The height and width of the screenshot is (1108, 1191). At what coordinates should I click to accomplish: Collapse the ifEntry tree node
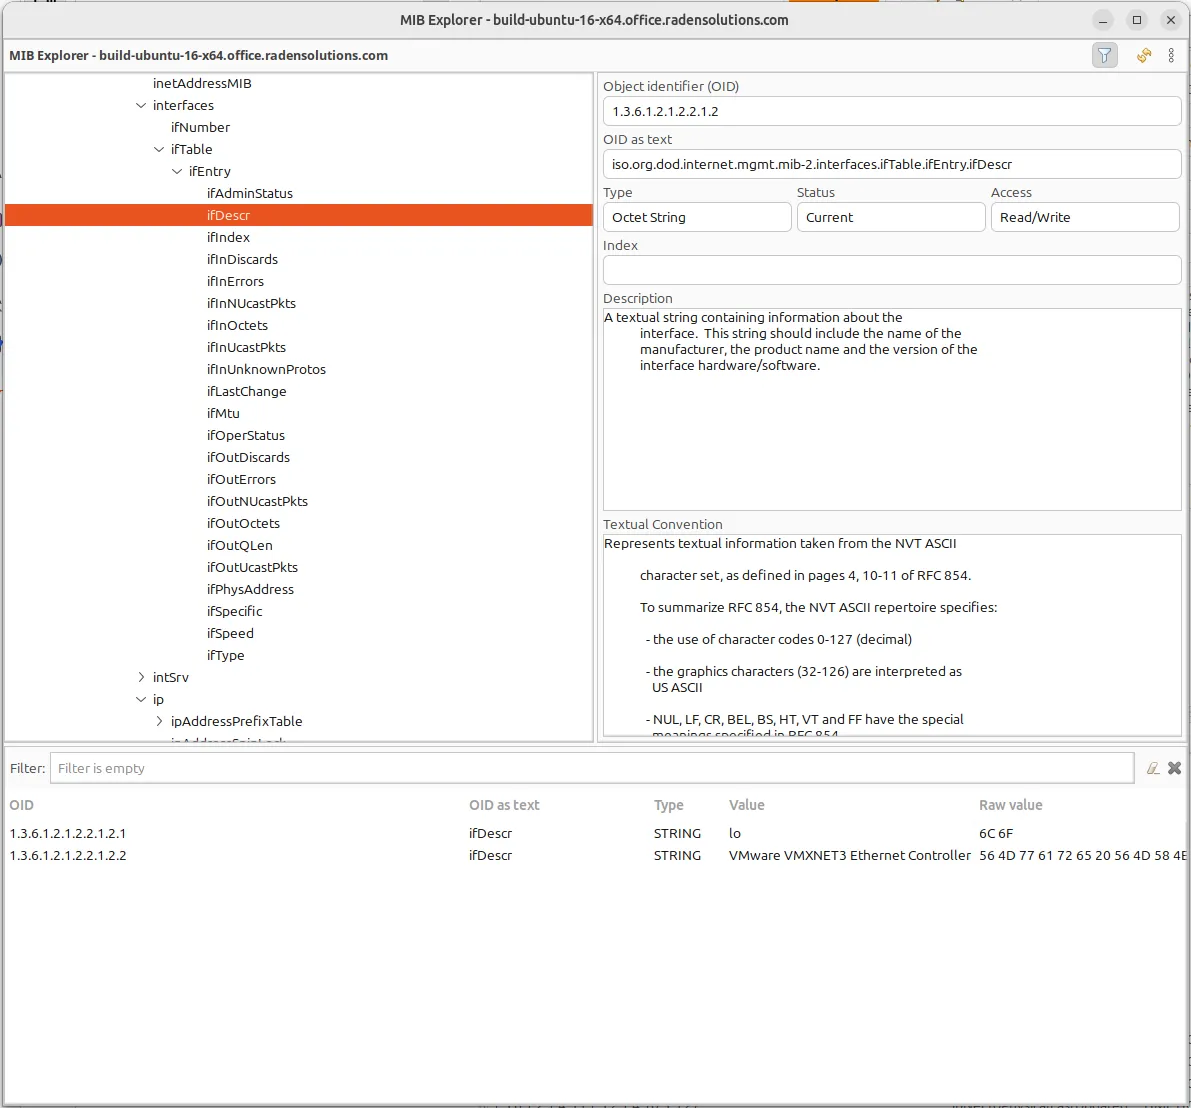pos(176,171)
